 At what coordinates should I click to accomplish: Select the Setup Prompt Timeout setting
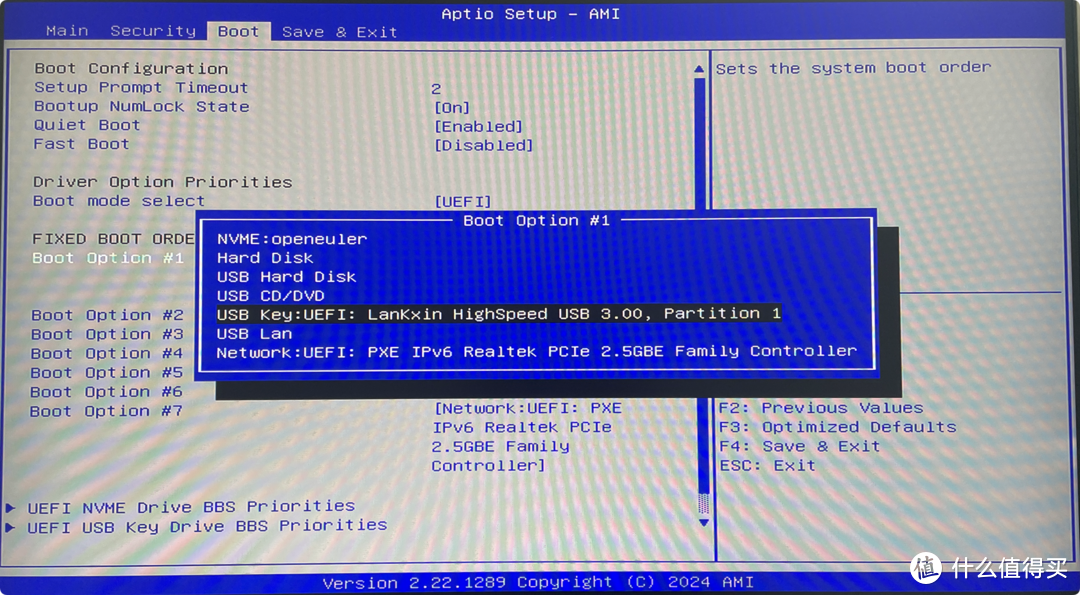(x=141, y=88)
